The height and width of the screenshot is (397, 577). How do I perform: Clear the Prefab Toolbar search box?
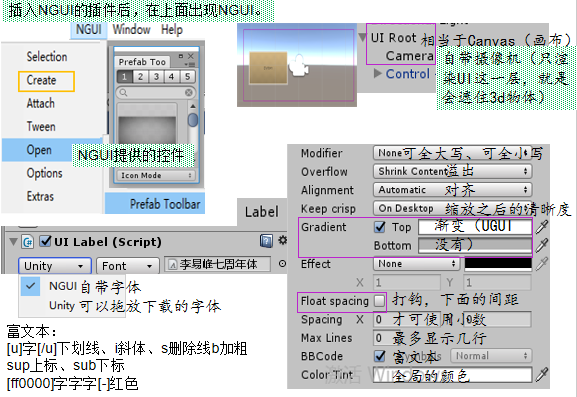point(189,92)
